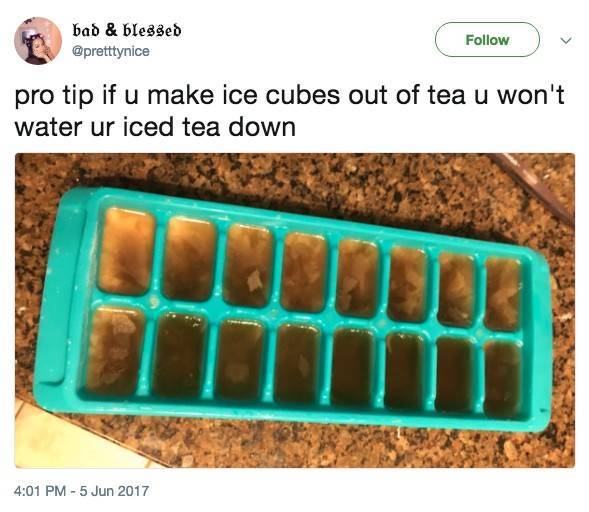
Task: Click the "pro tip" start of the tweet
Action: (54, 97)
